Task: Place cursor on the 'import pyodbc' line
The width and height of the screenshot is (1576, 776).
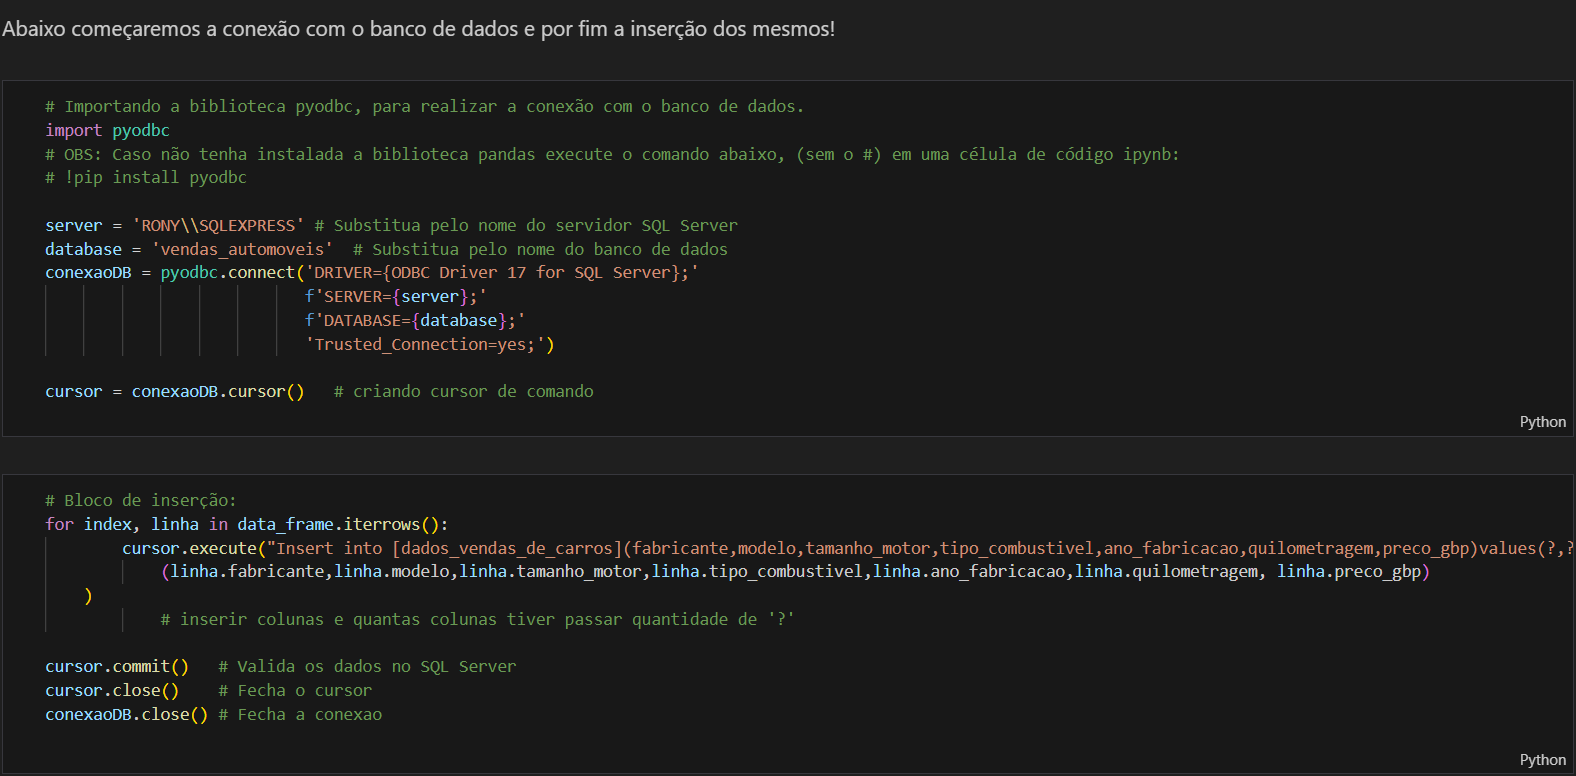Action: click(x=107, y=130)
